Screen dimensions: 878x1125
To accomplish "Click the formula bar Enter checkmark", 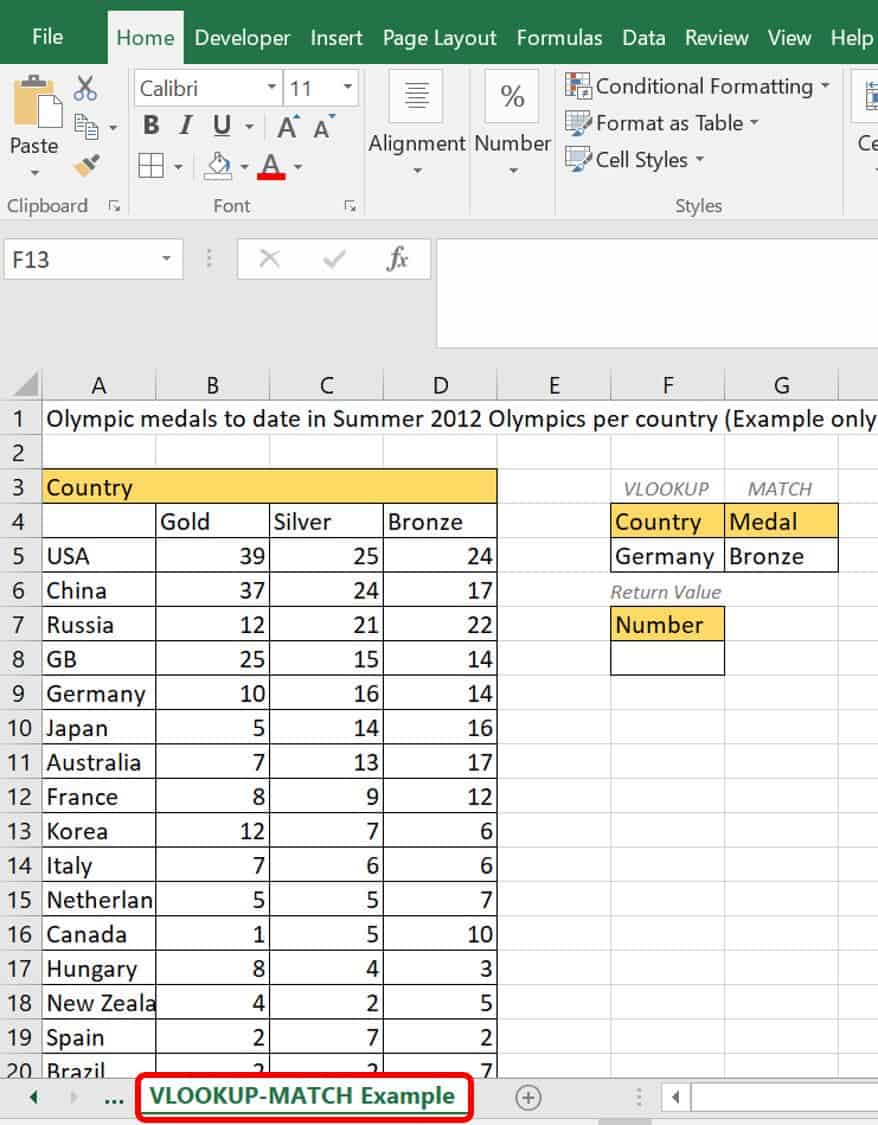I will (334, 258).
